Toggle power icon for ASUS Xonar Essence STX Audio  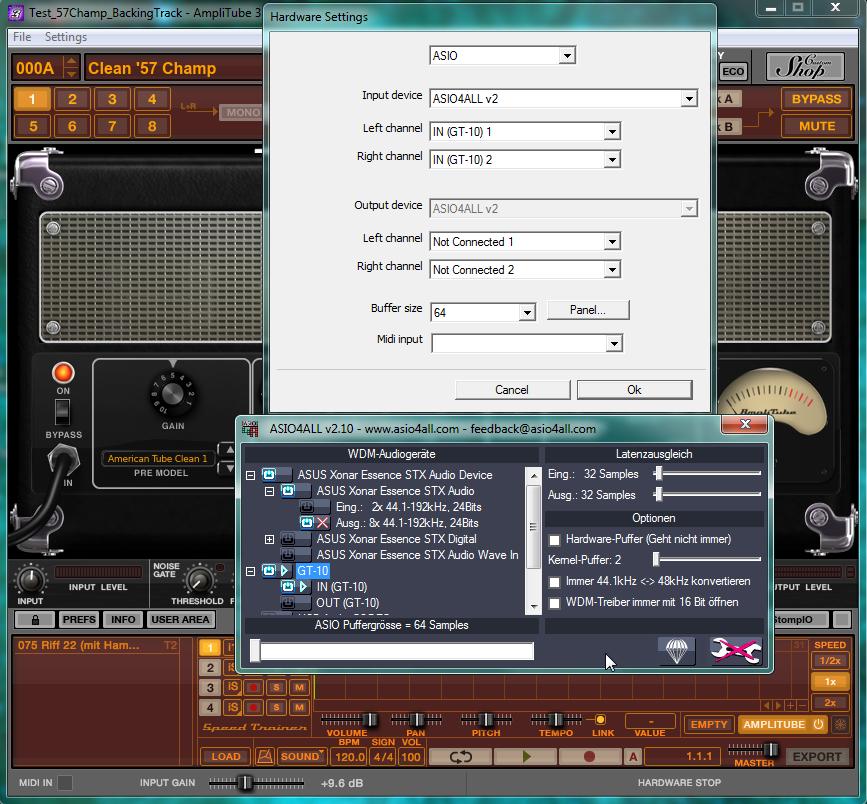tap(288, 490)
